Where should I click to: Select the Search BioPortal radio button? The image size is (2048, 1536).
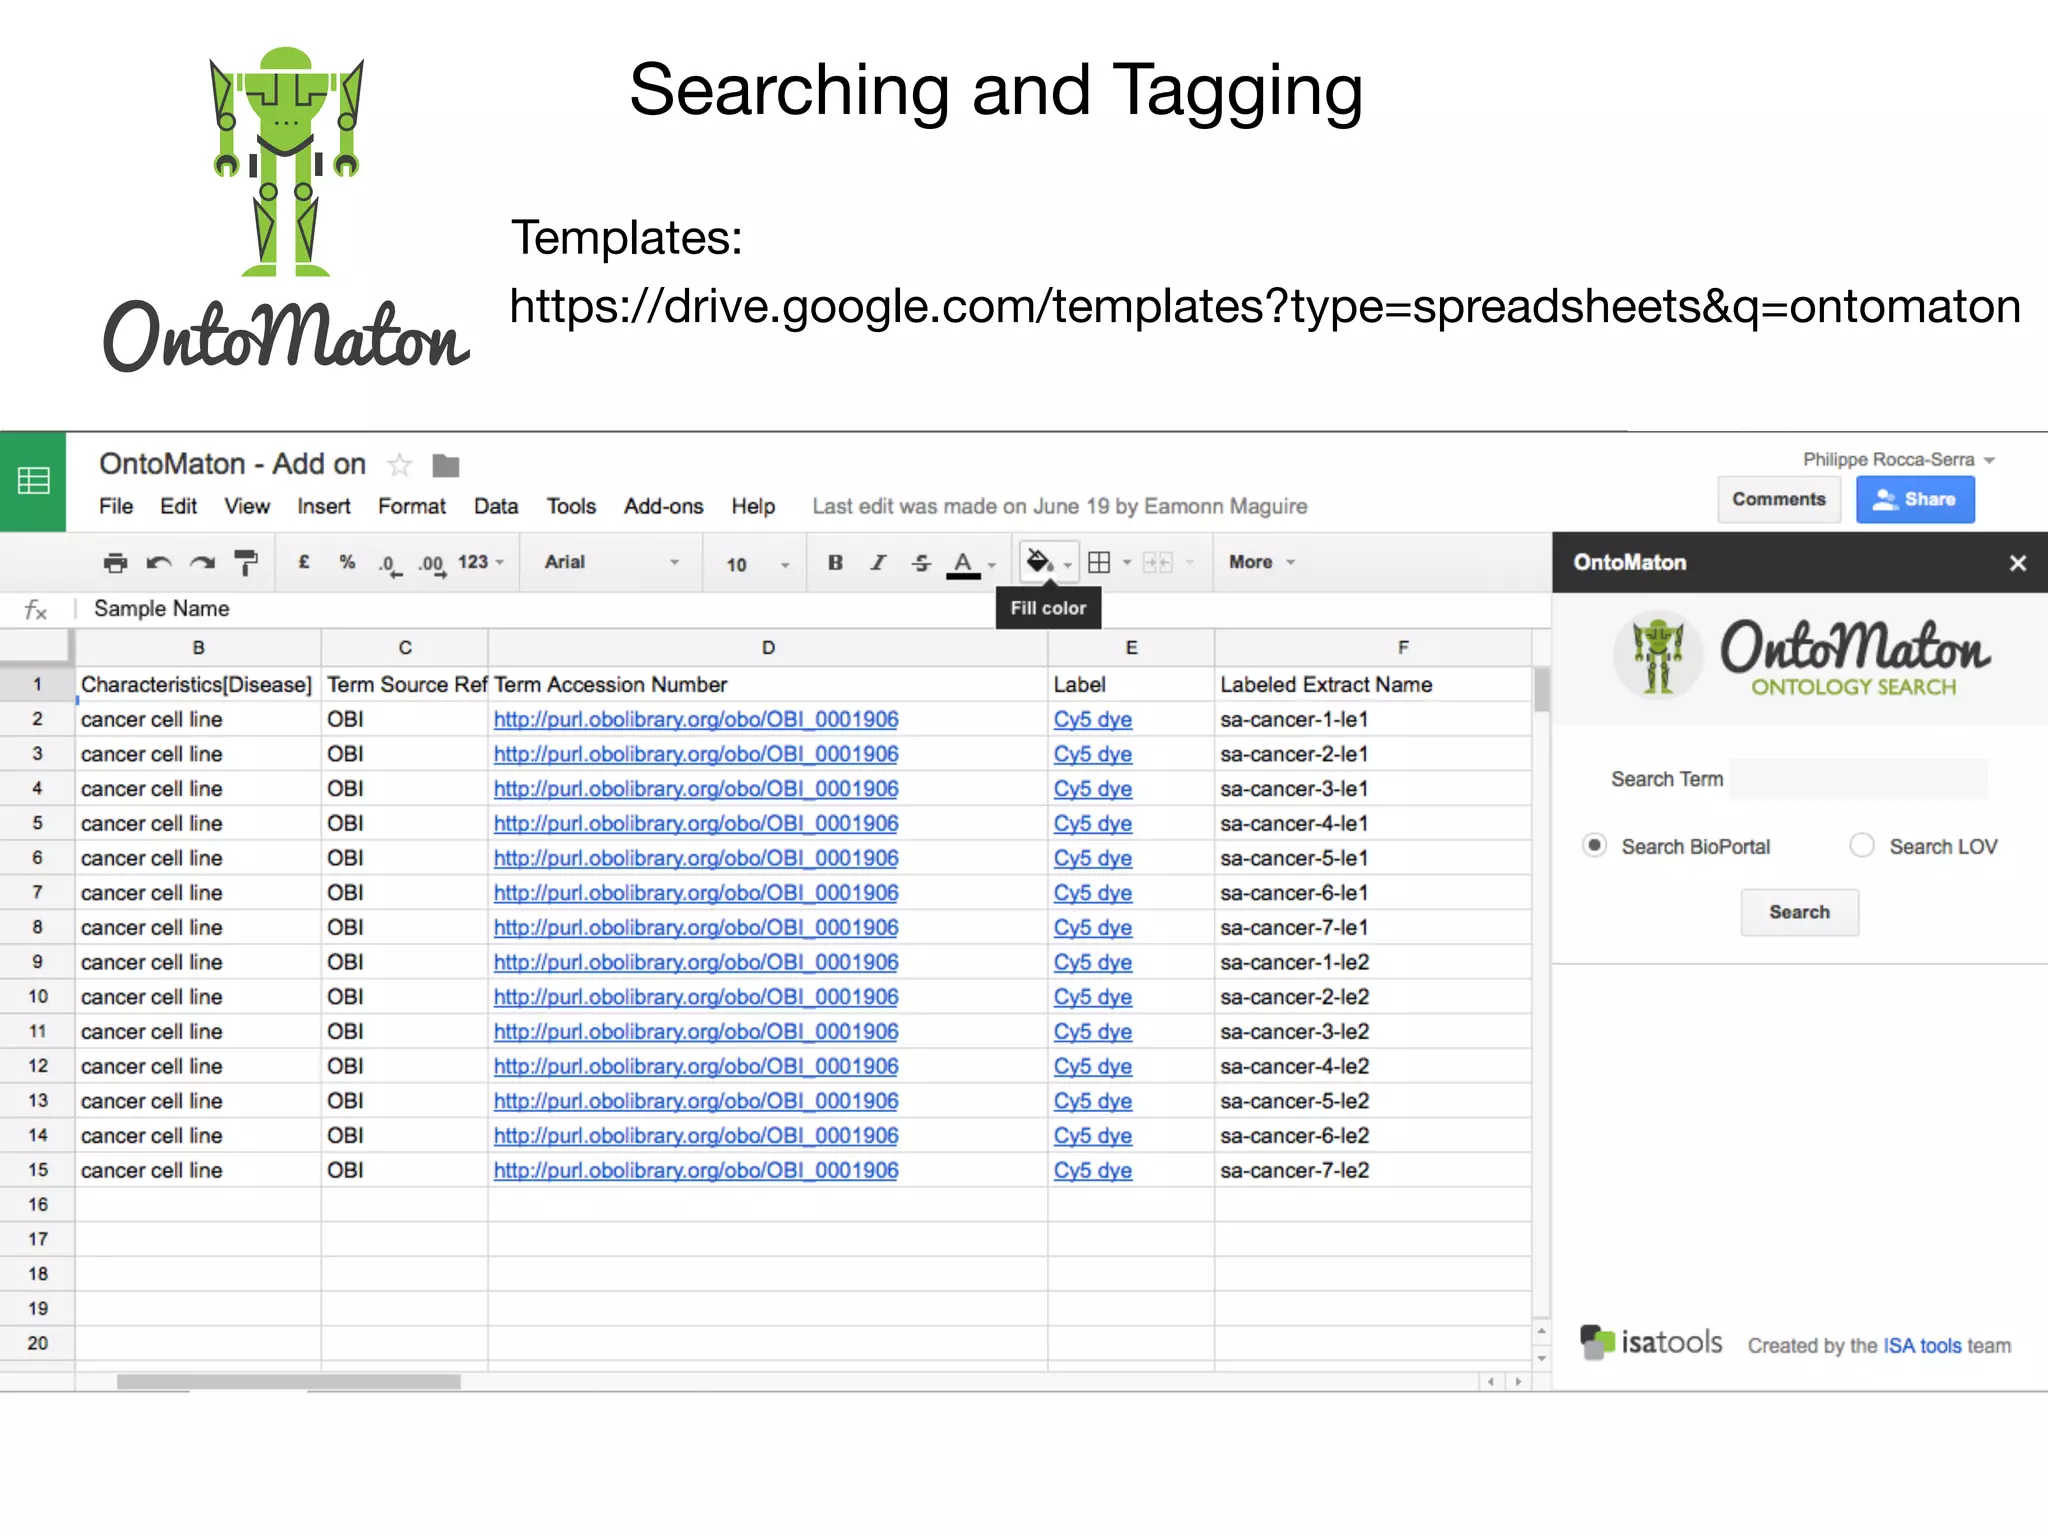[1595, 846]
